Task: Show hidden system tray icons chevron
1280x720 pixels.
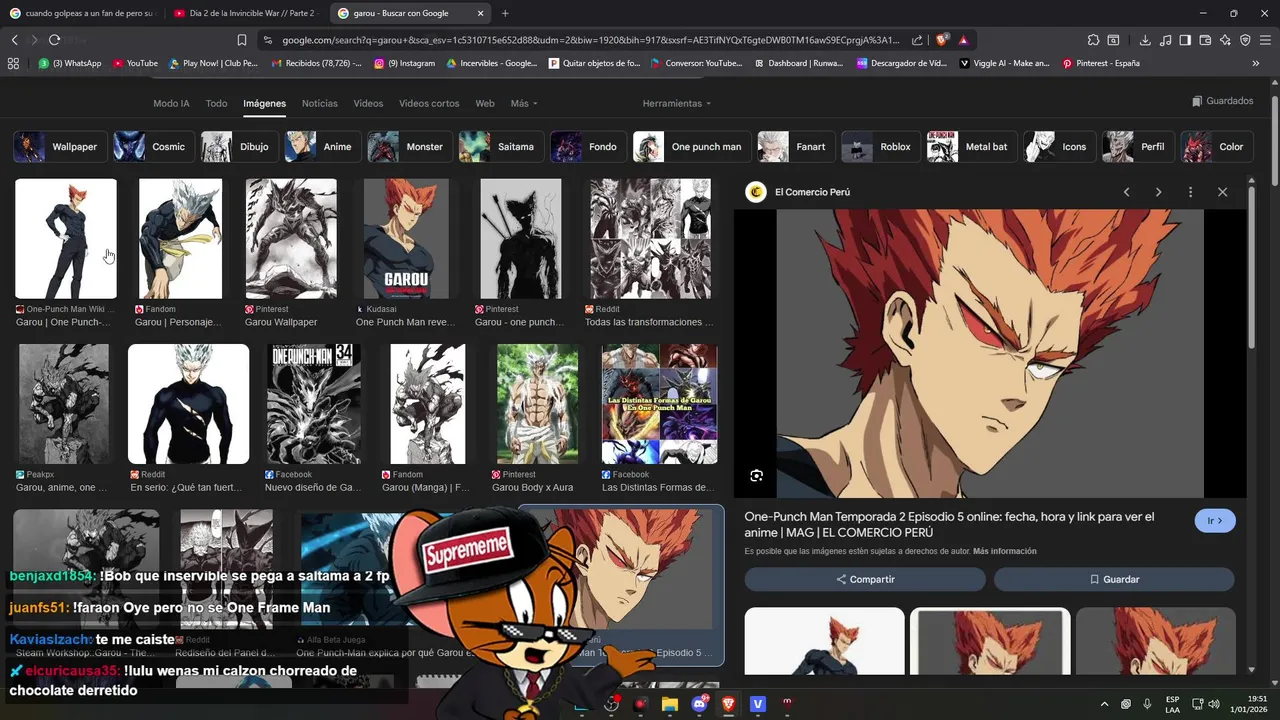Action: 1104,704
